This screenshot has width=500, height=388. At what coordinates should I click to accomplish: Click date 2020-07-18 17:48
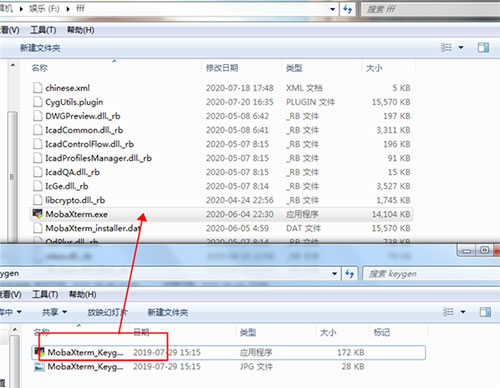240,88
